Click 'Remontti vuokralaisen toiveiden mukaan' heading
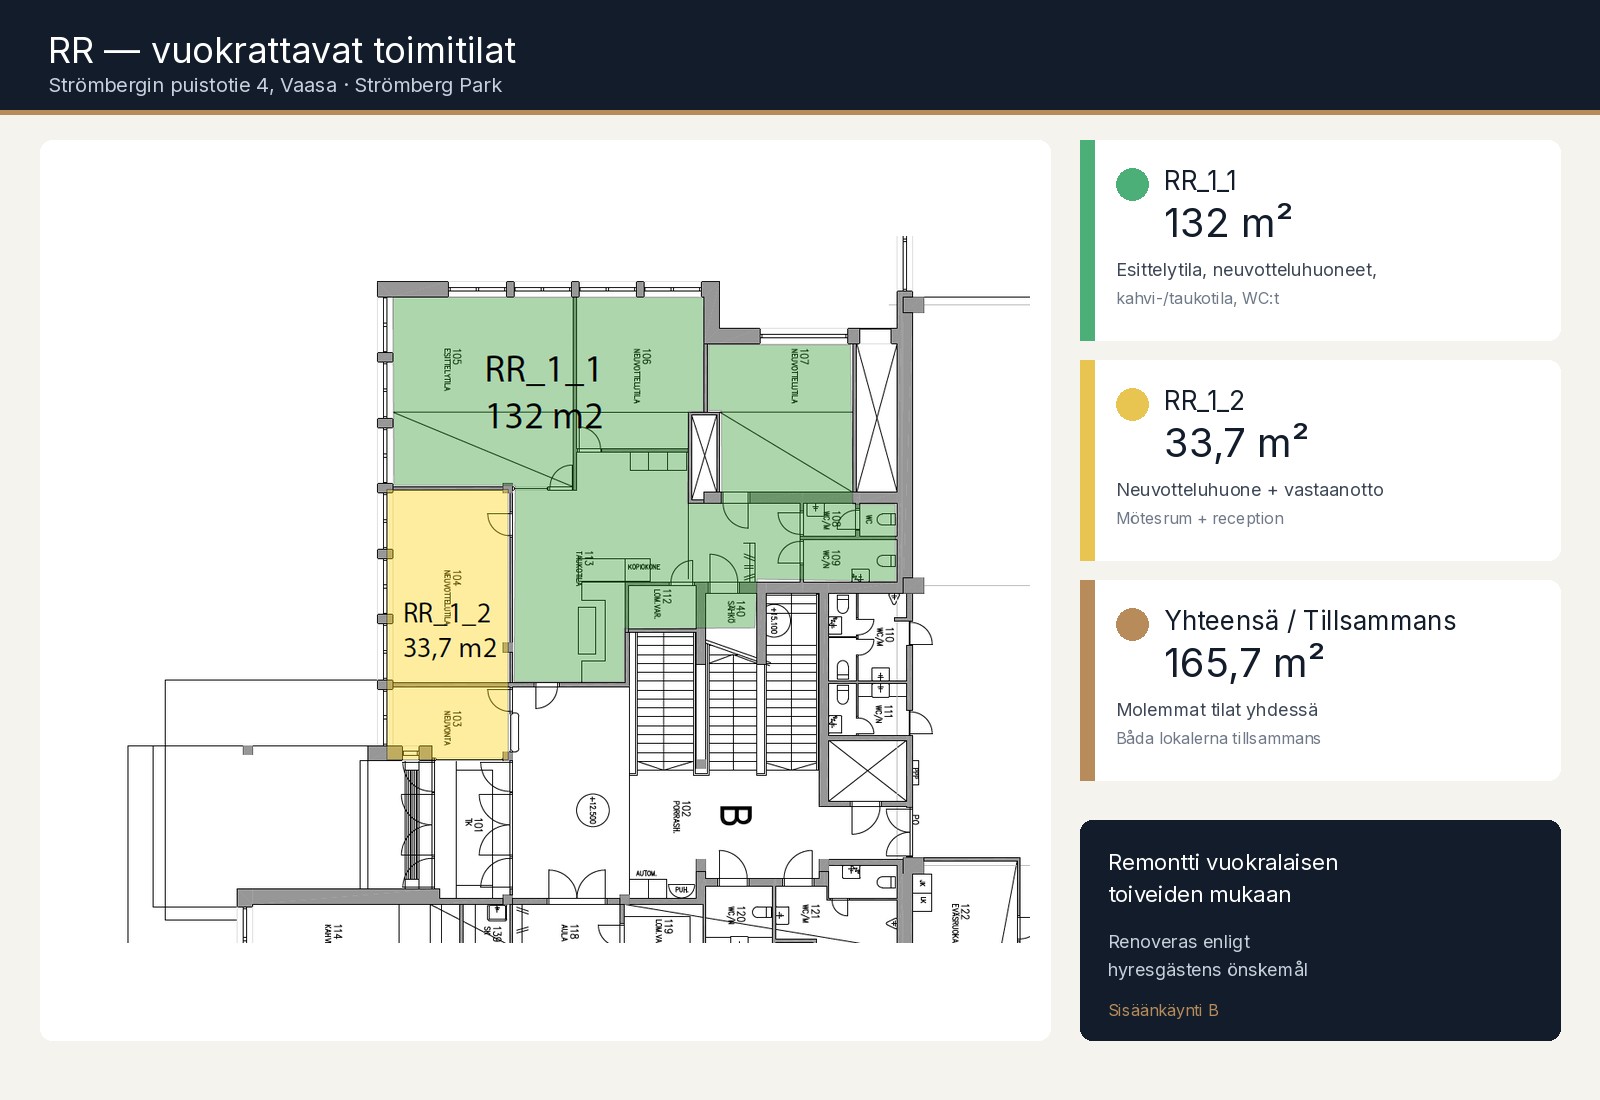Viewport: 1600px width, 1100px height. click(1223, 878)
